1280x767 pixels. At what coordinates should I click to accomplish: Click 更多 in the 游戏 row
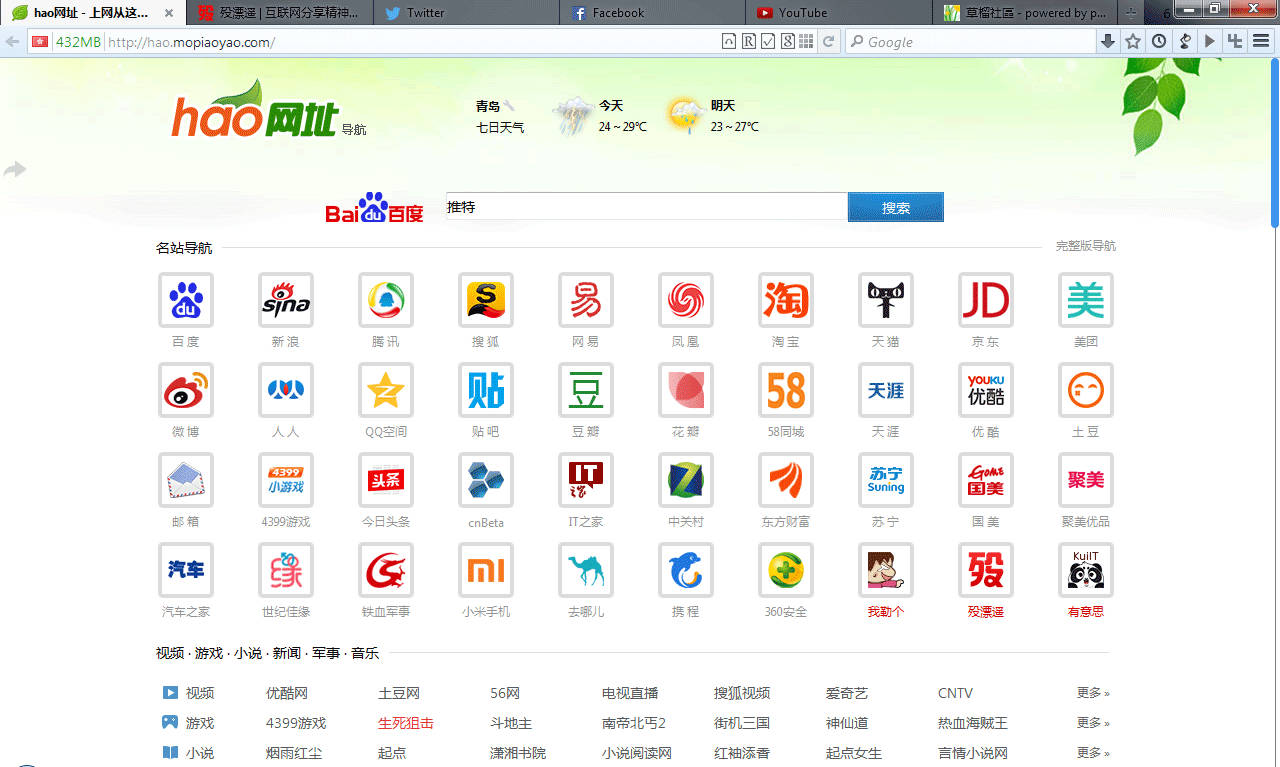(1093, 723)
